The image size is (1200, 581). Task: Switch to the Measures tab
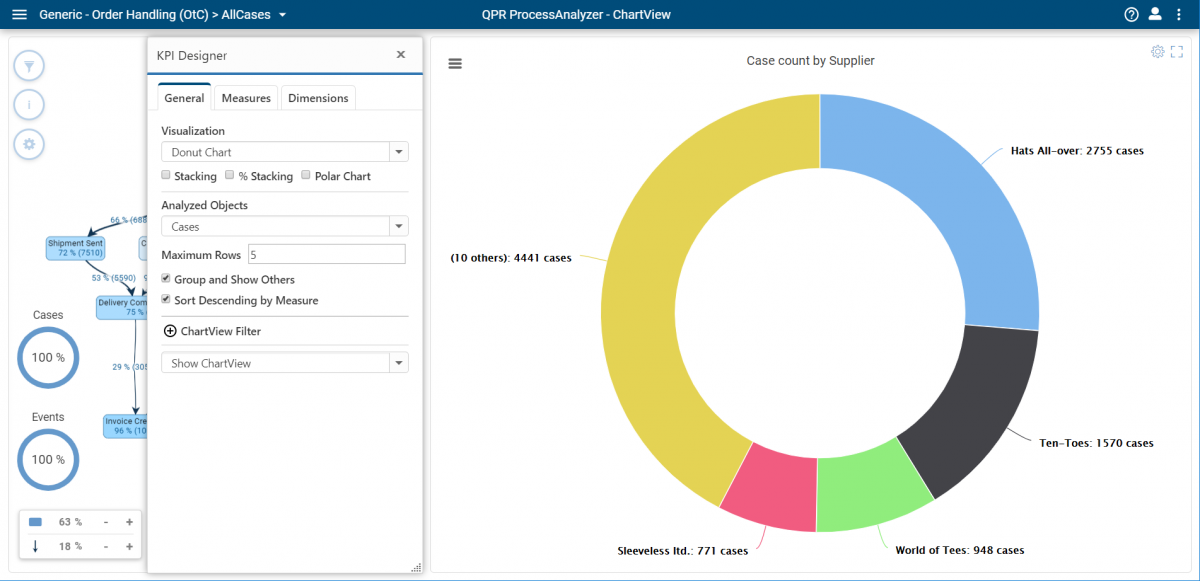point(246,98)
